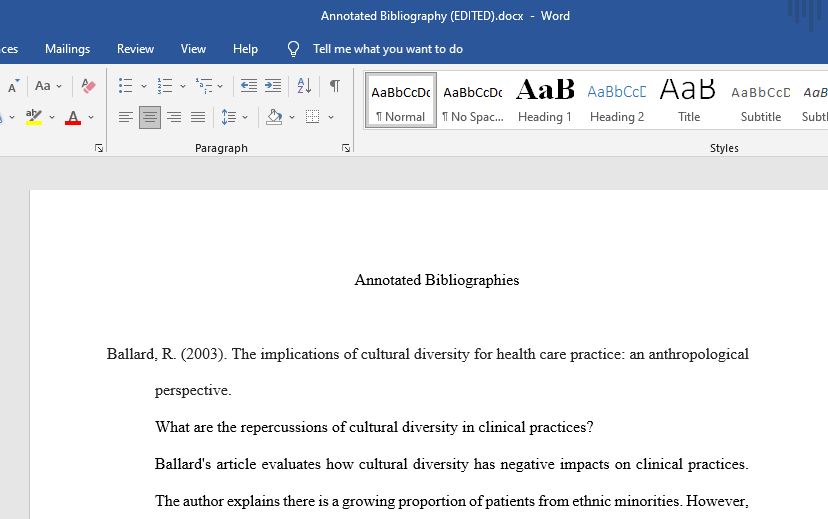
Task: Open Paragraph settings dialog launcher
Action: tap(346, 148)
